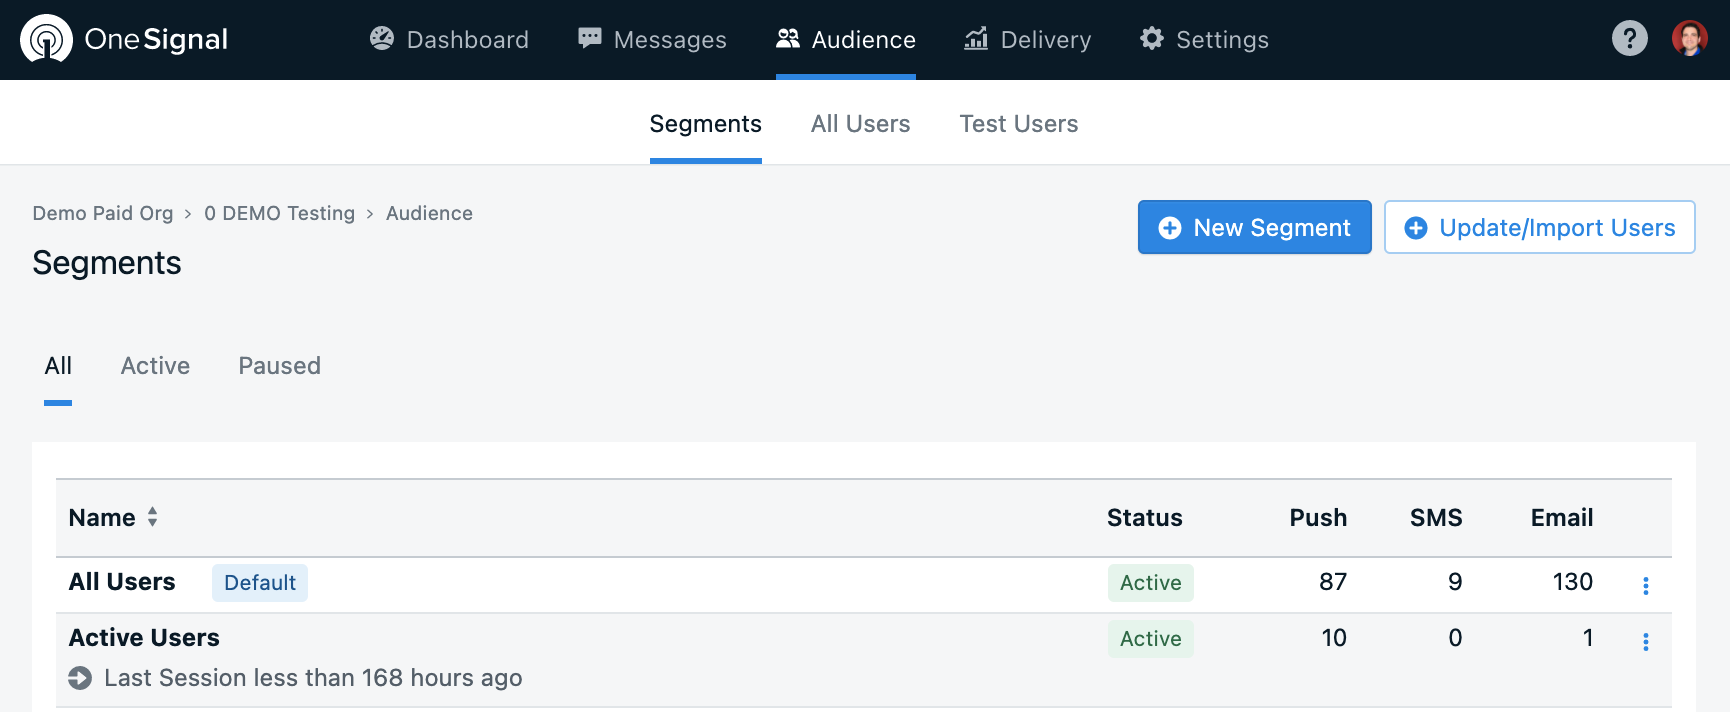1730x712 pixels.
Task: Open options menu for All Users segment
Action: coord(1645,586)
